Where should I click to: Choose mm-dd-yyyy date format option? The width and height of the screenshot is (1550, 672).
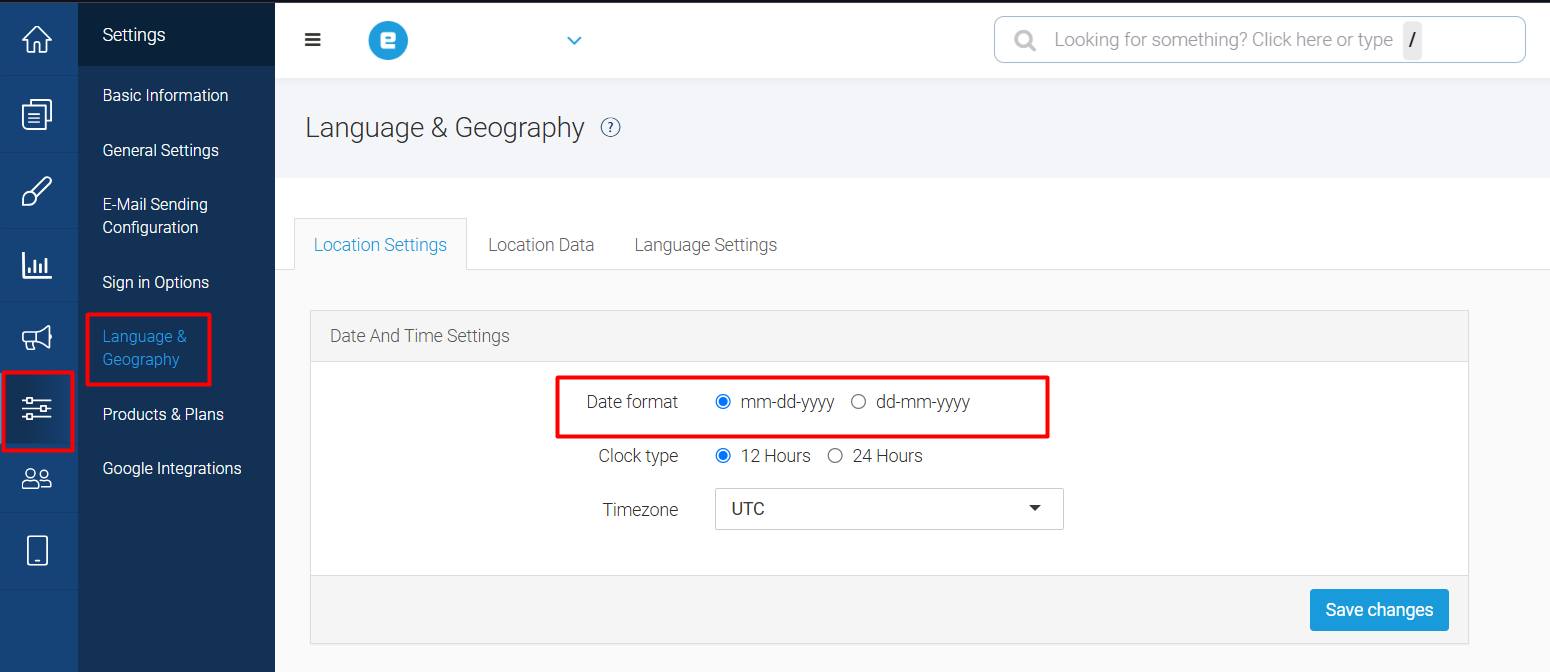pos(723,402)
